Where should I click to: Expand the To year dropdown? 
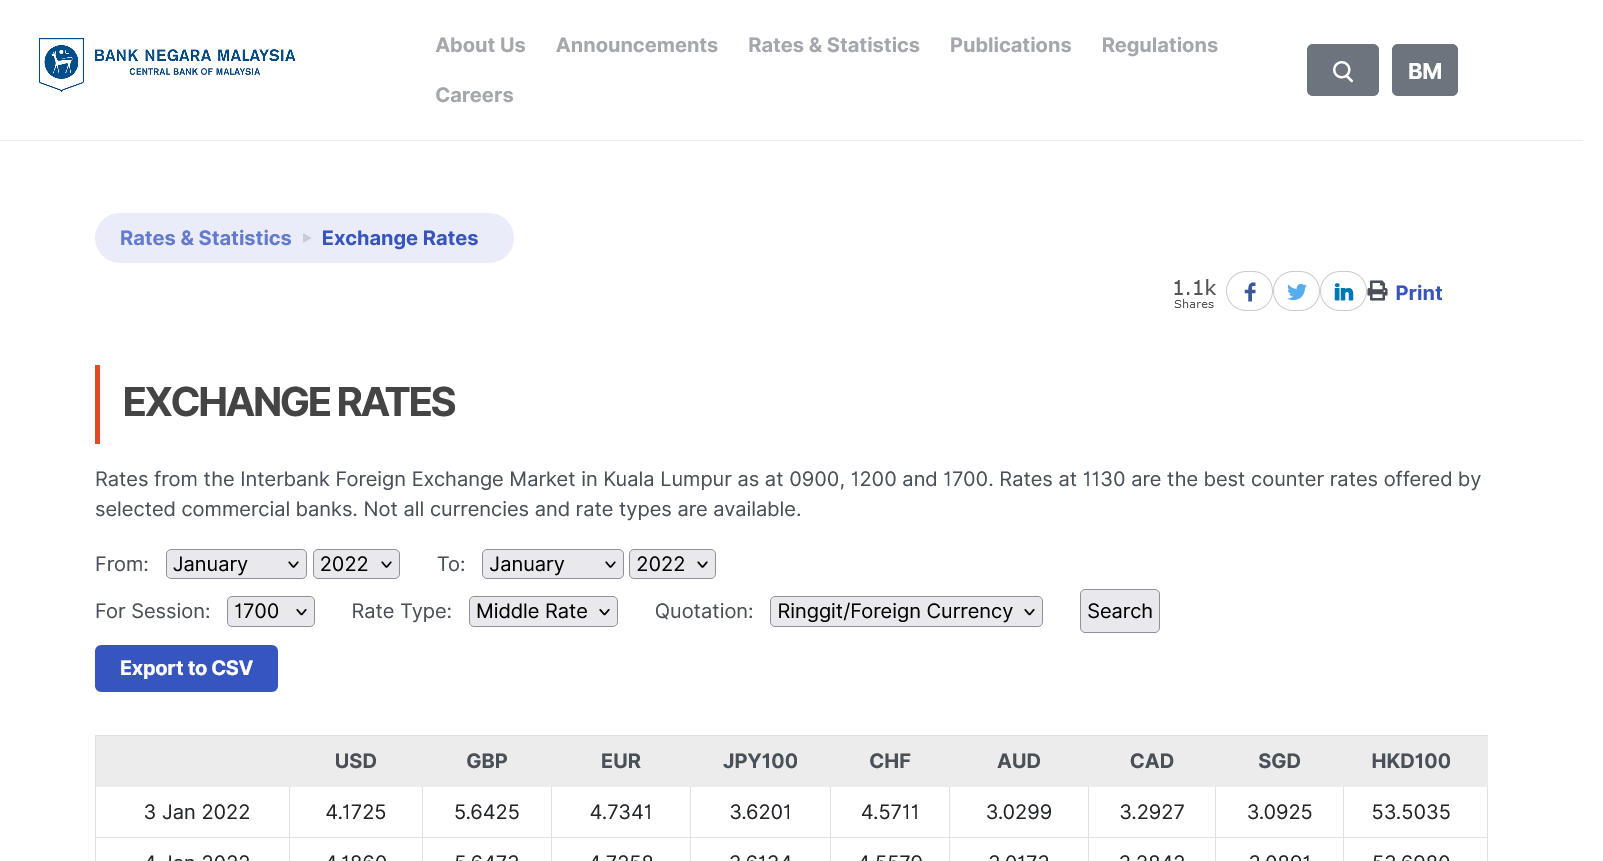tap(672, 564)
